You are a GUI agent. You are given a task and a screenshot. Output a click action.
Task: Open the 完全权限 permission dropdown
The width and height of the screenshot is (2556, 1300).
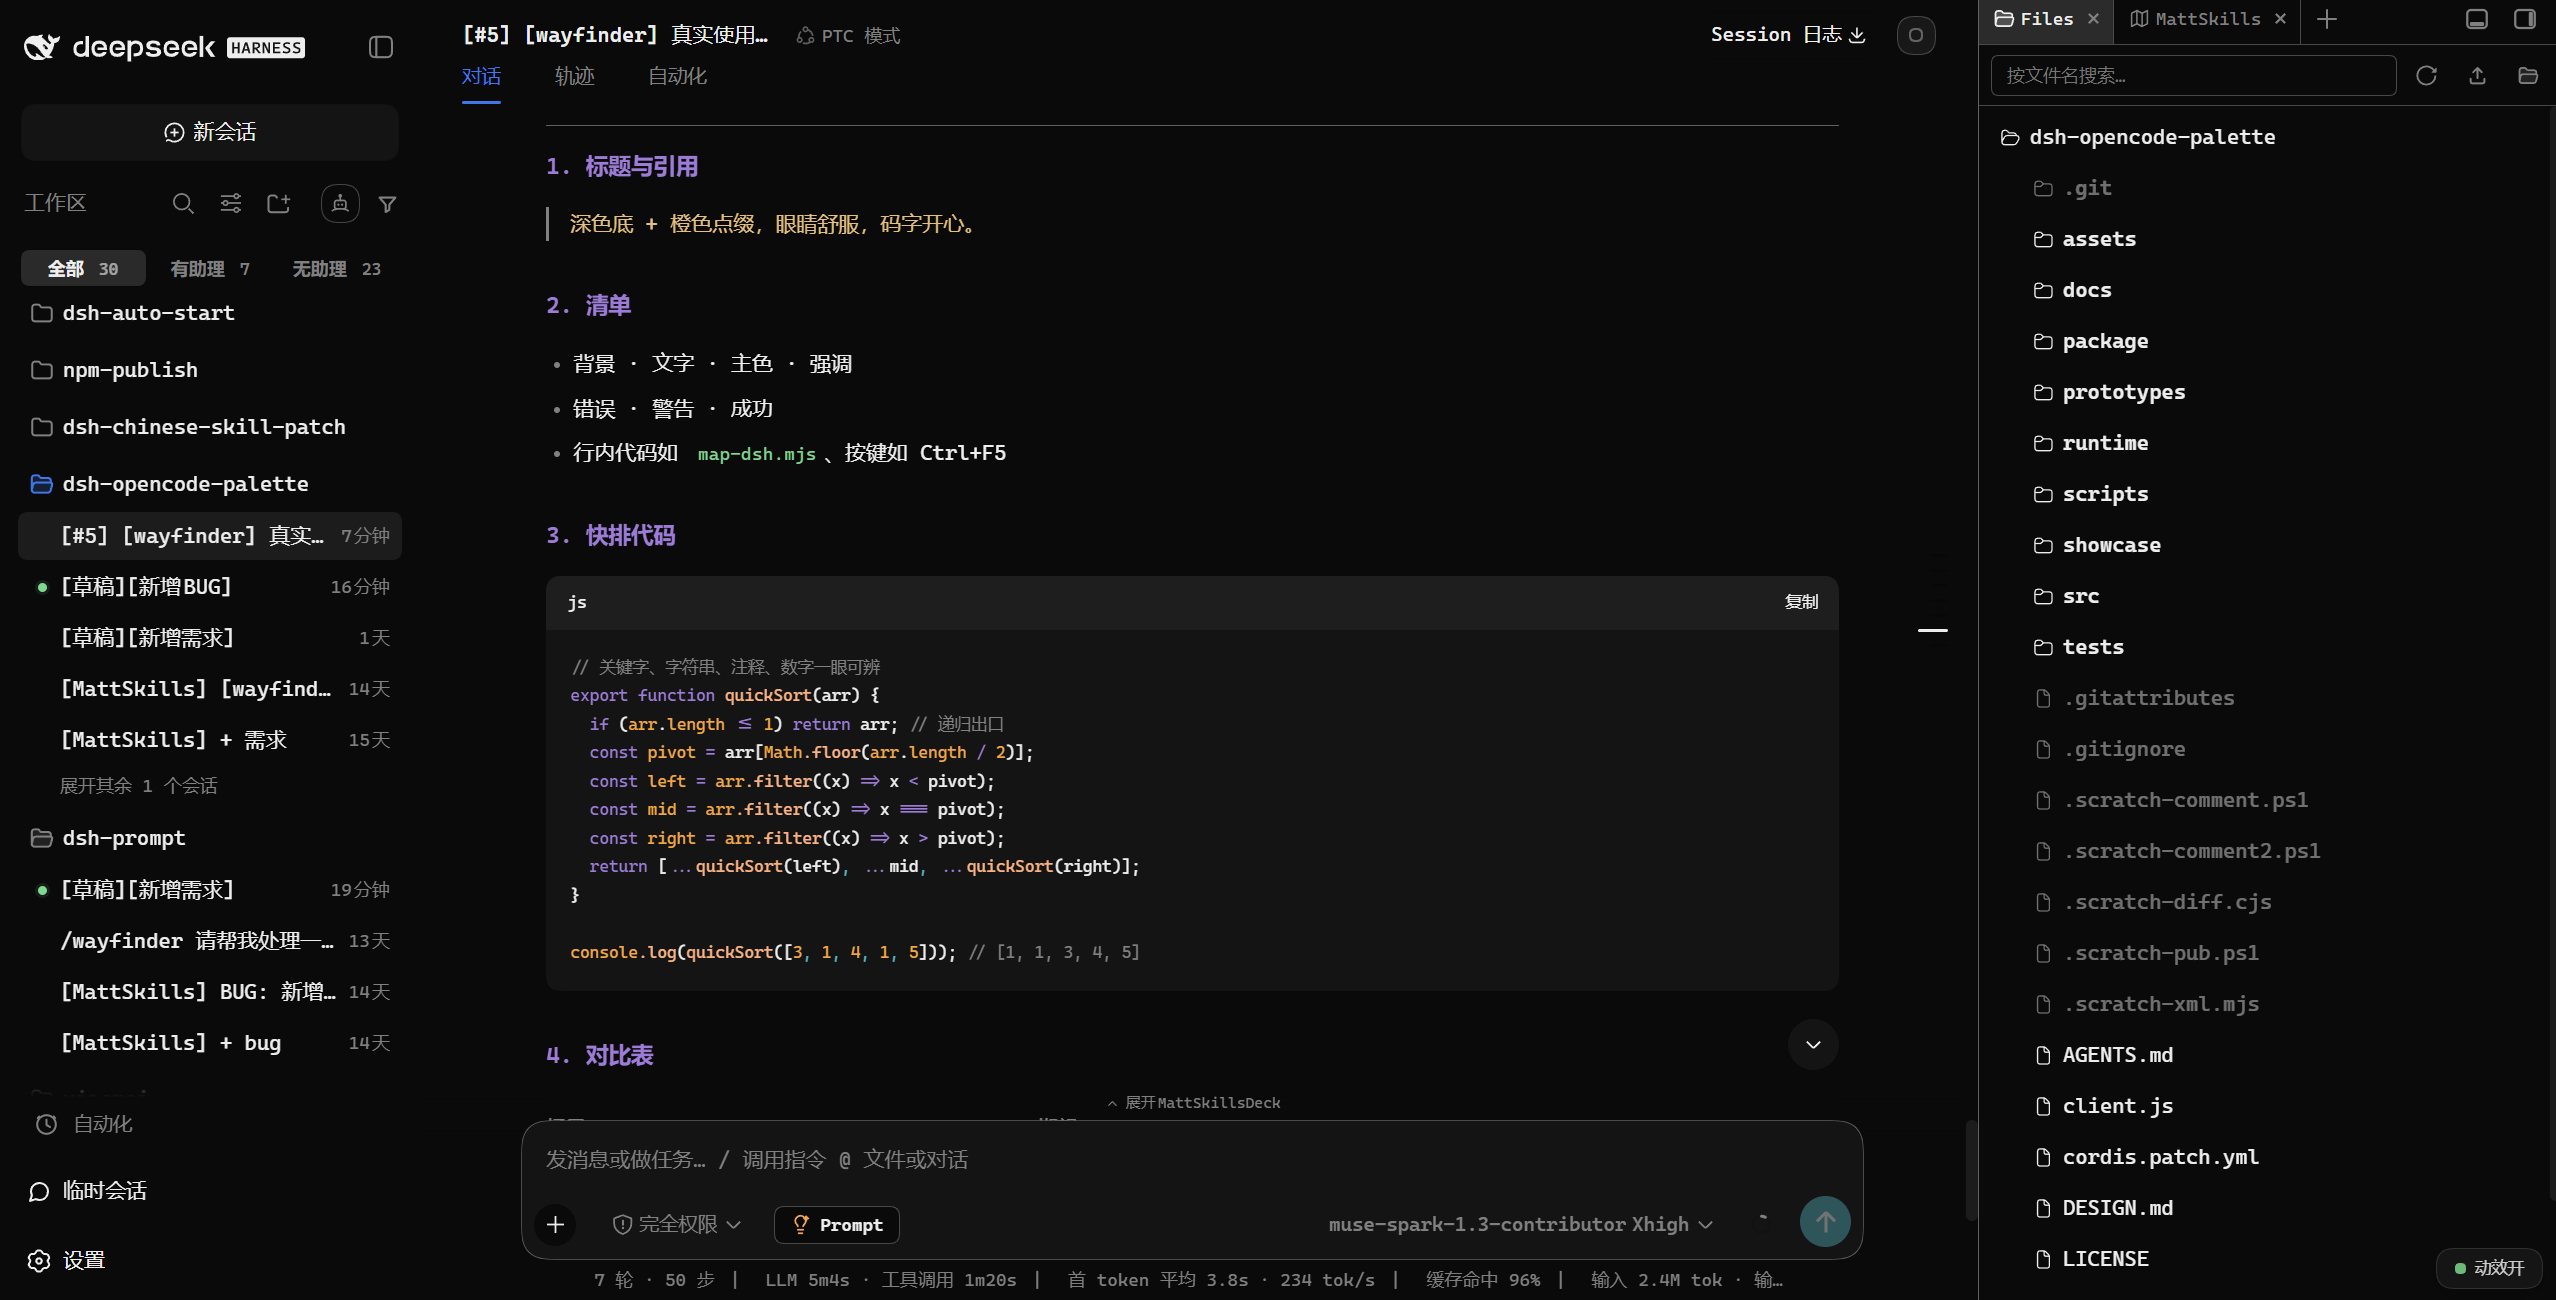pos(677,1224)
